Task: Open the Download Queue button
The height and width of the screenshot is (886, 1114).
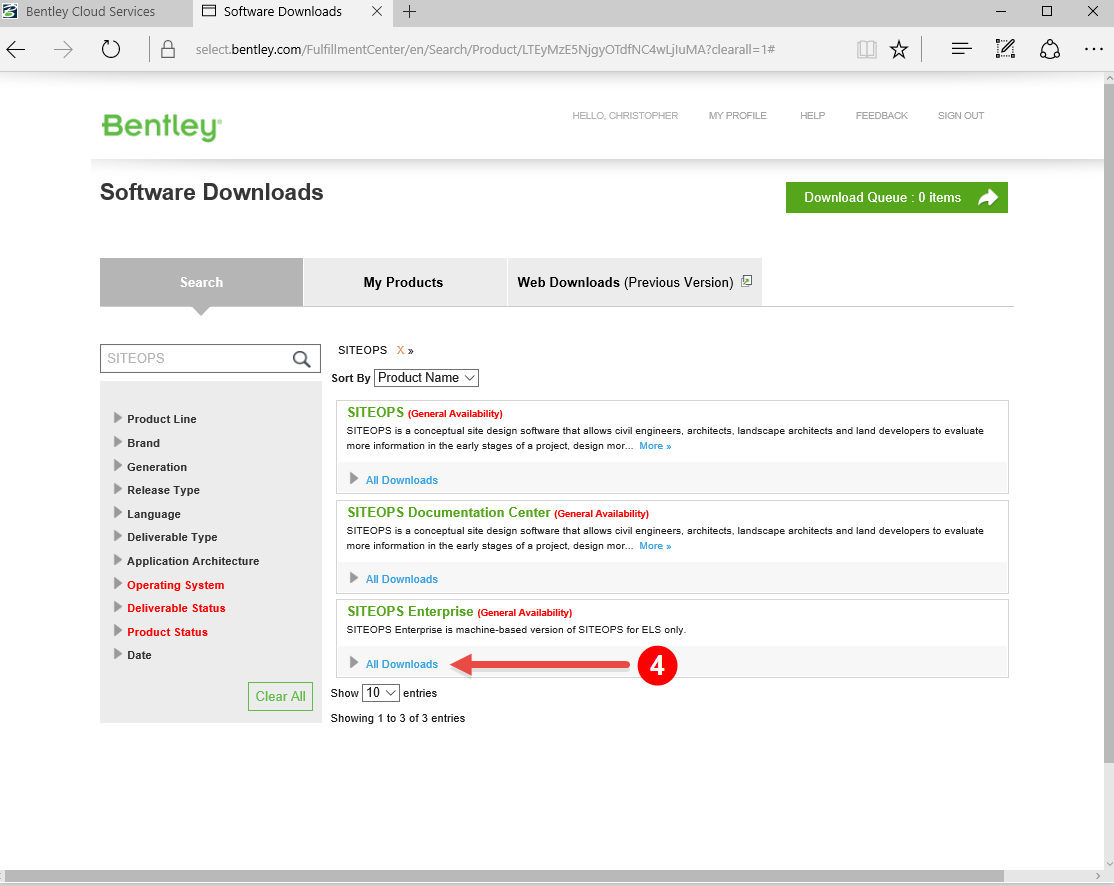Action: 896,198
